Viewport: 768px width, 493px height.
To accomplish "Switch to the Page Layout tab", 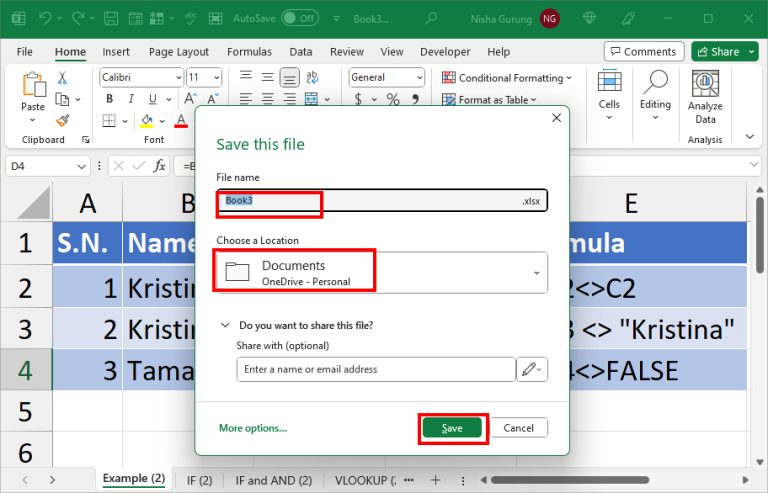I will point(179,52).
